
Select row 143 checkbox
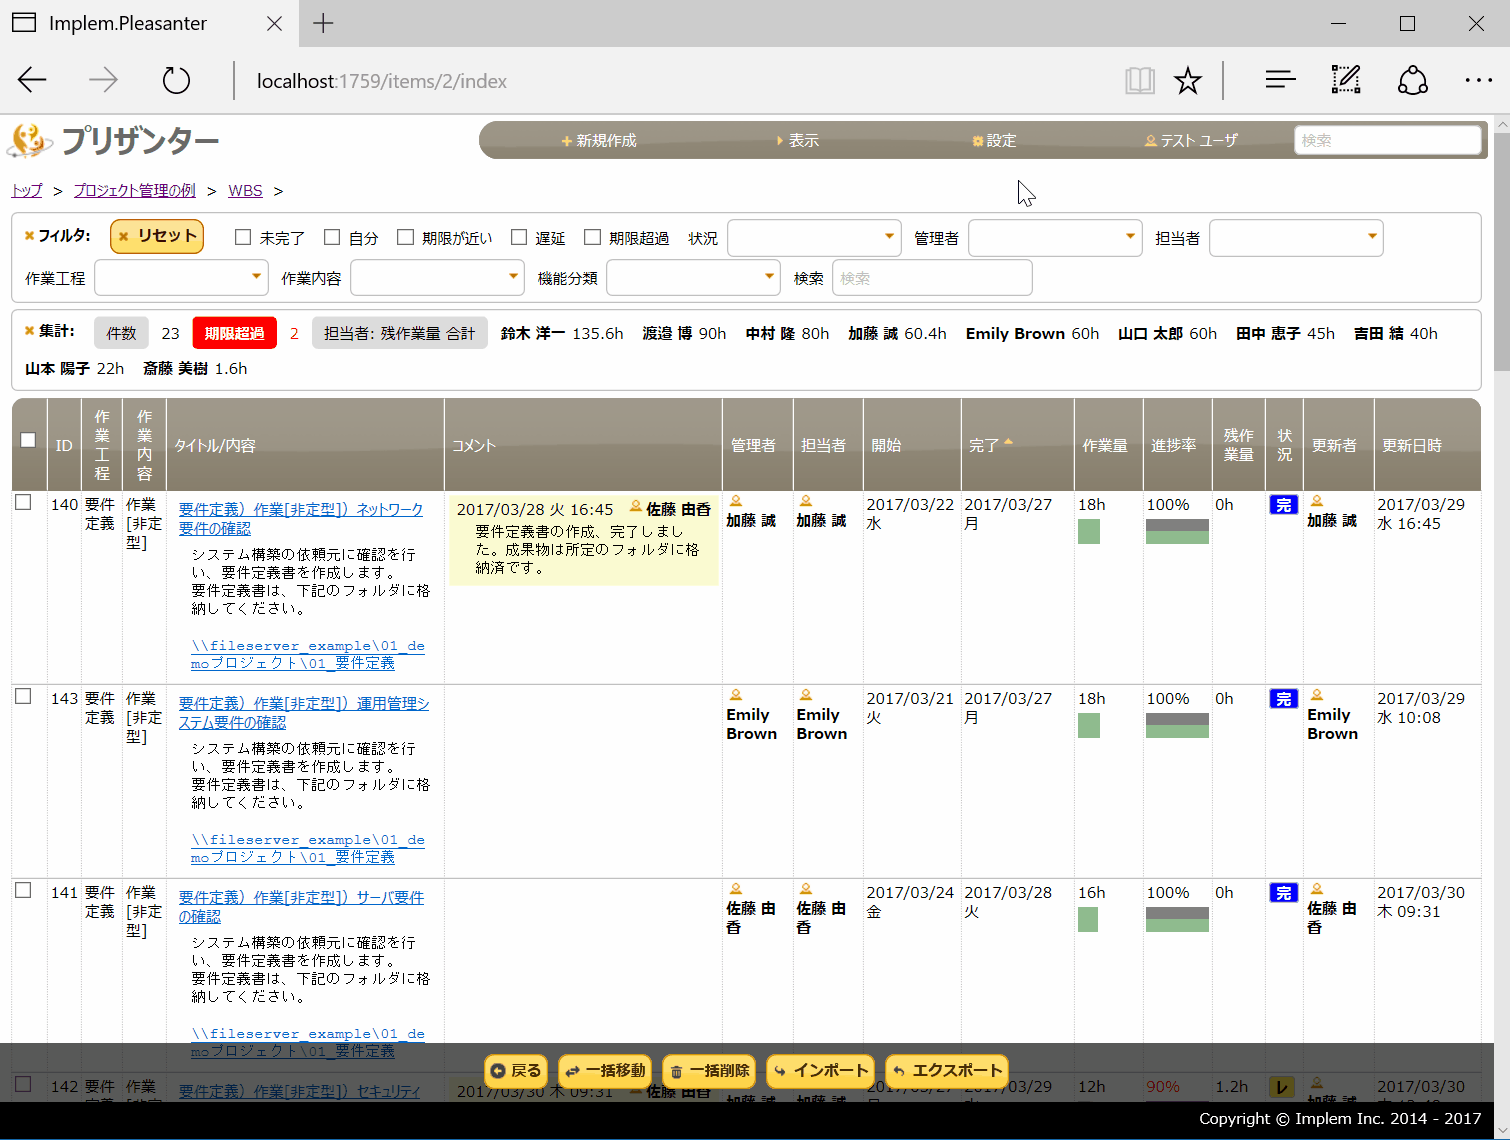[23, 696]
